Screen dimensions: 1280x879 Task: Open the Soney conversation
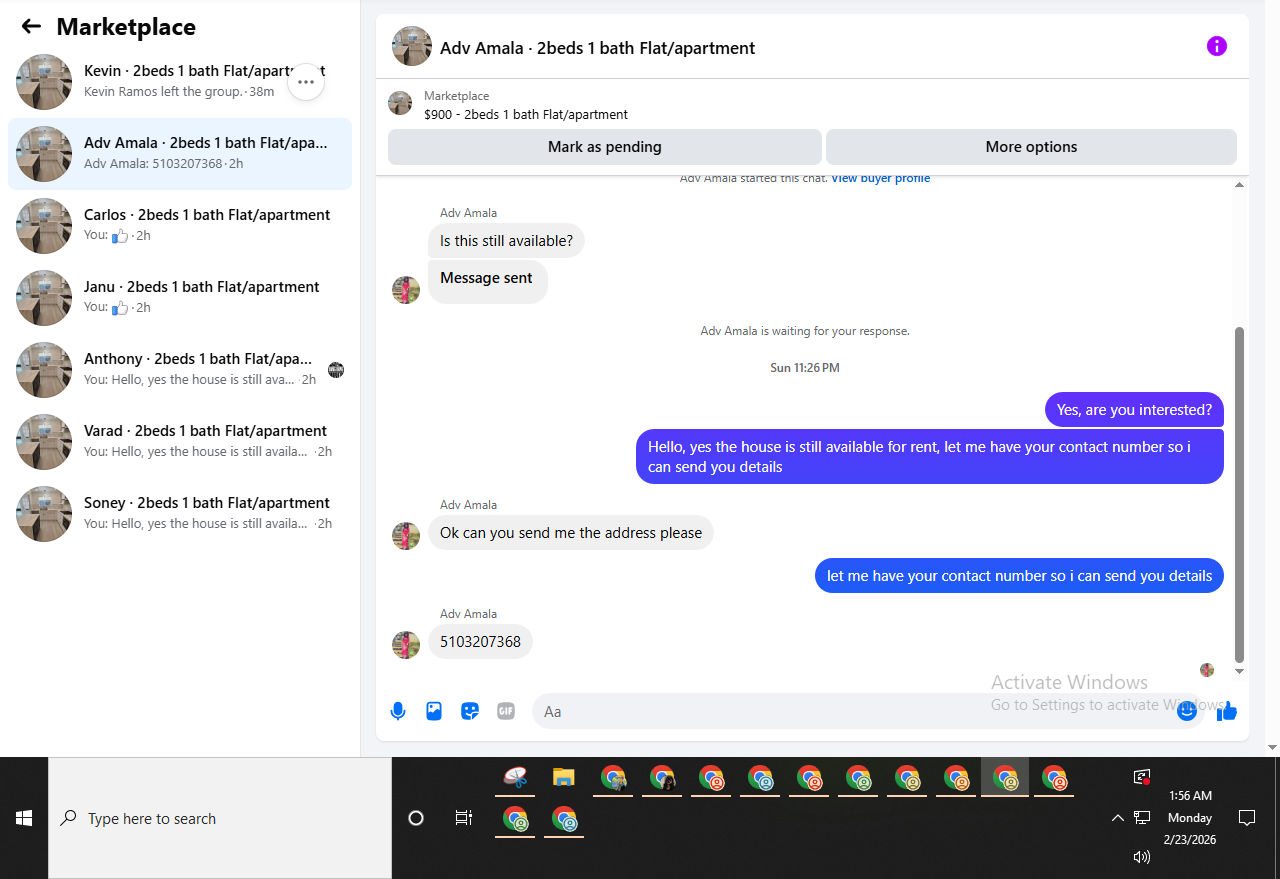(180, 514)
